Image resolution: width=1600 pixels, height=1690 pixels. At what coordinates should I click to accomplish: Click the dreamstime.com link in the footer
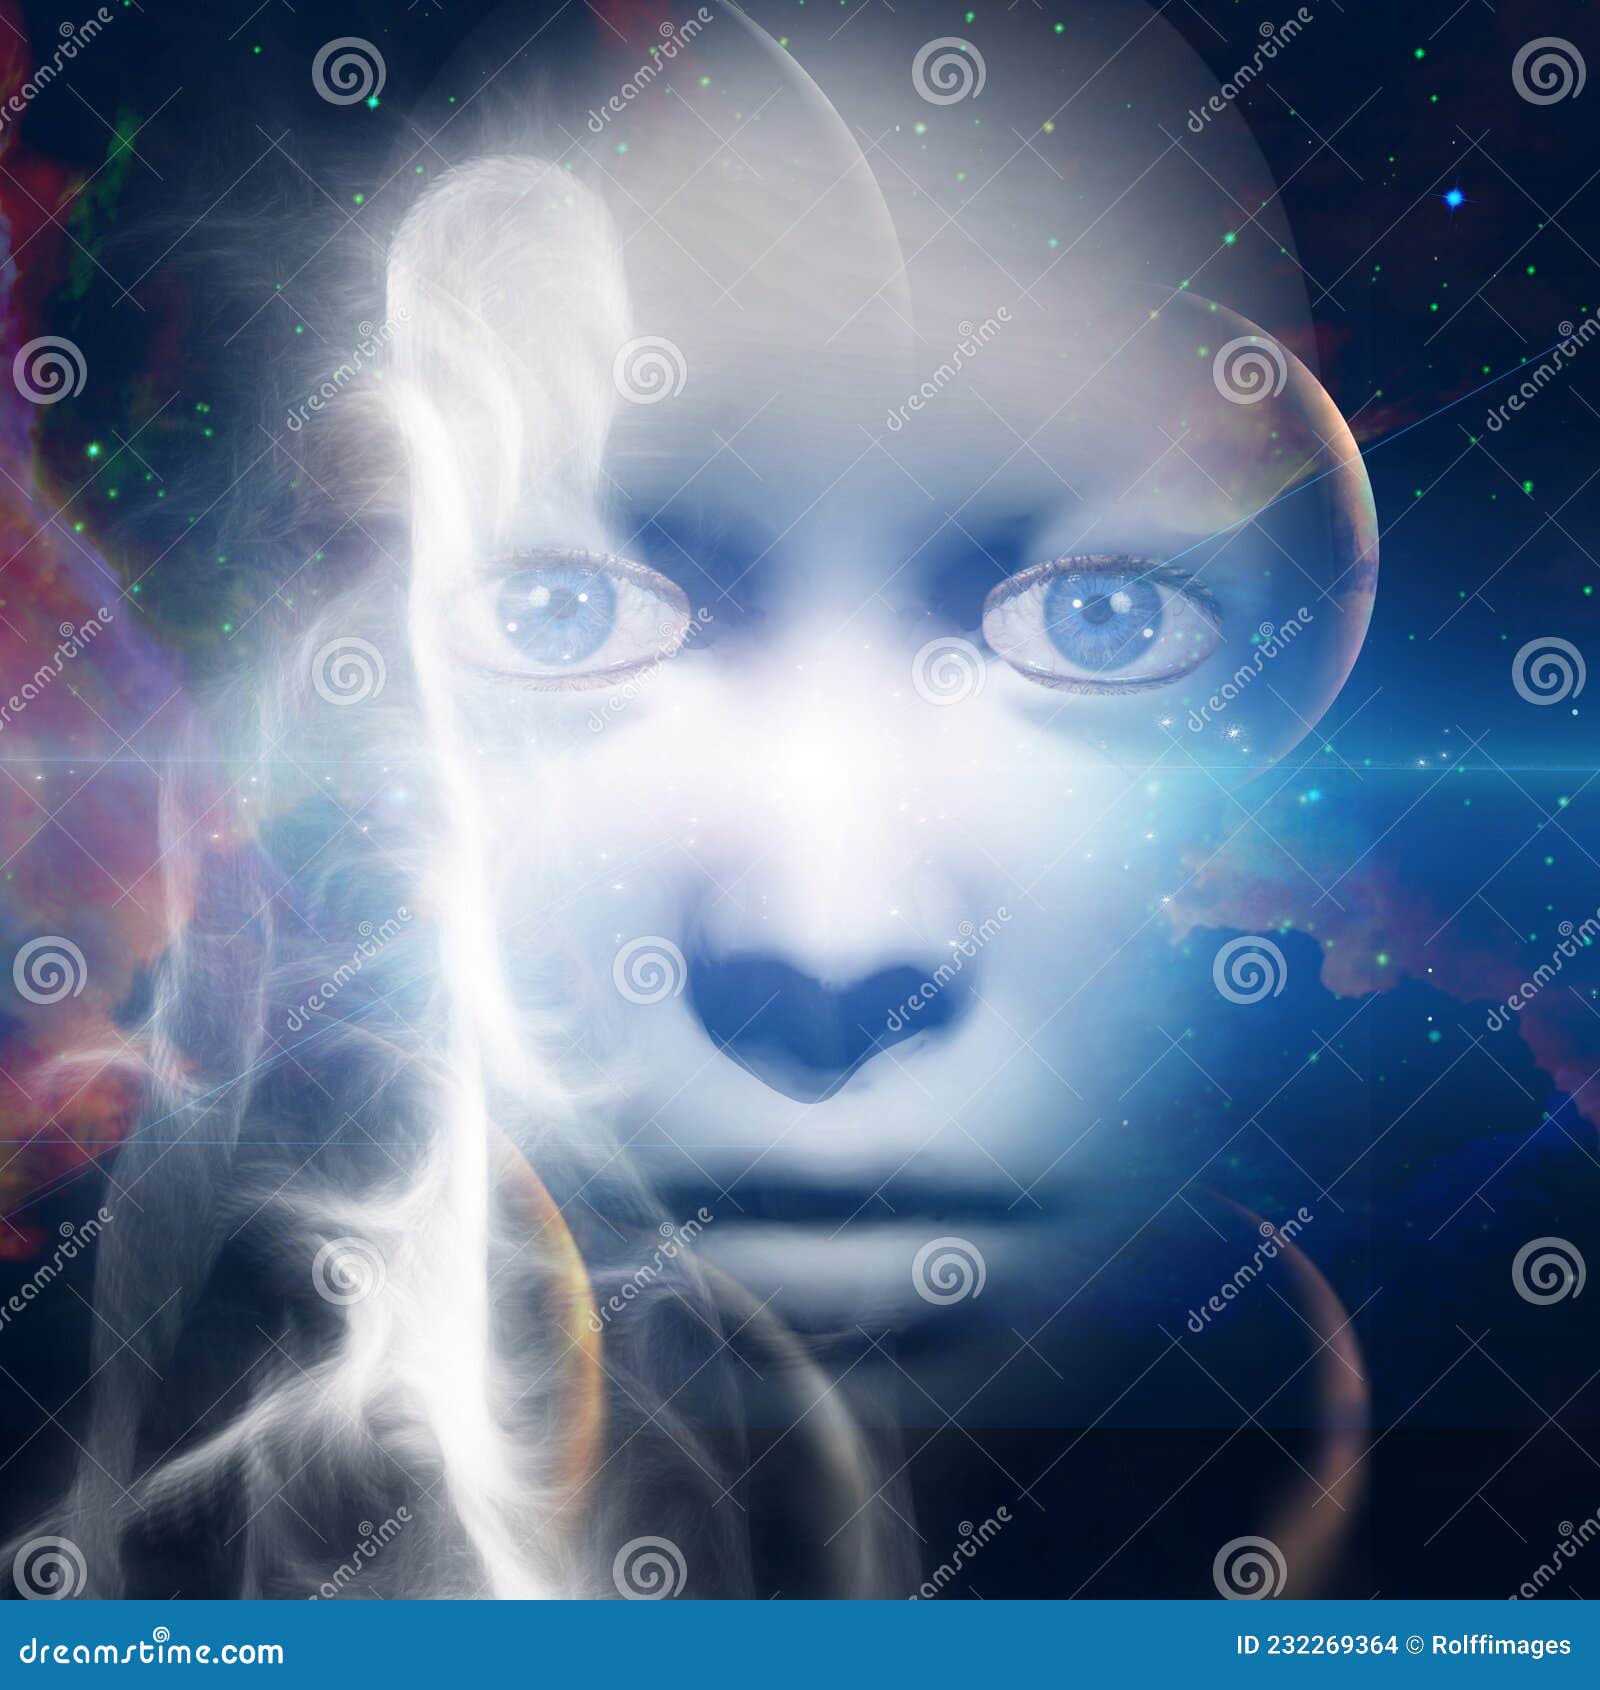tap(150, 1648)
